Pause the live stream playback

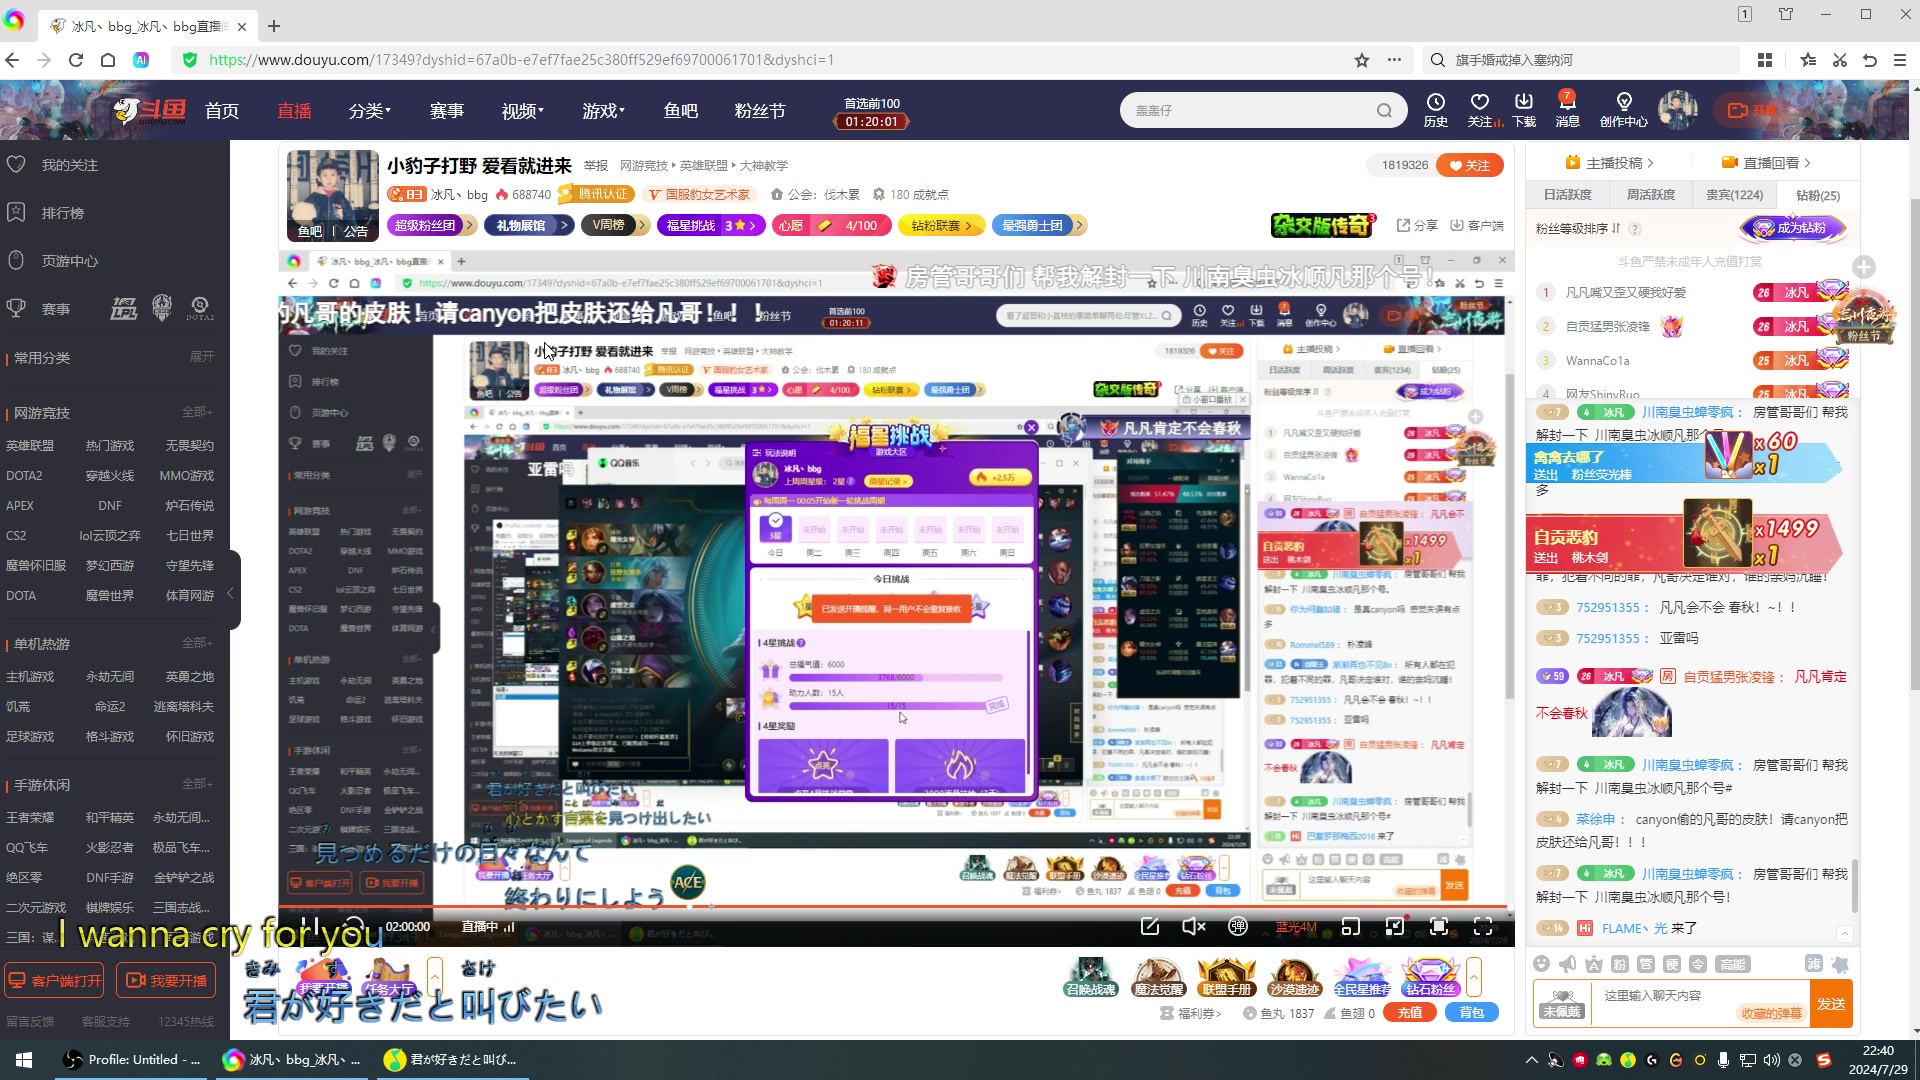point(310,927)
